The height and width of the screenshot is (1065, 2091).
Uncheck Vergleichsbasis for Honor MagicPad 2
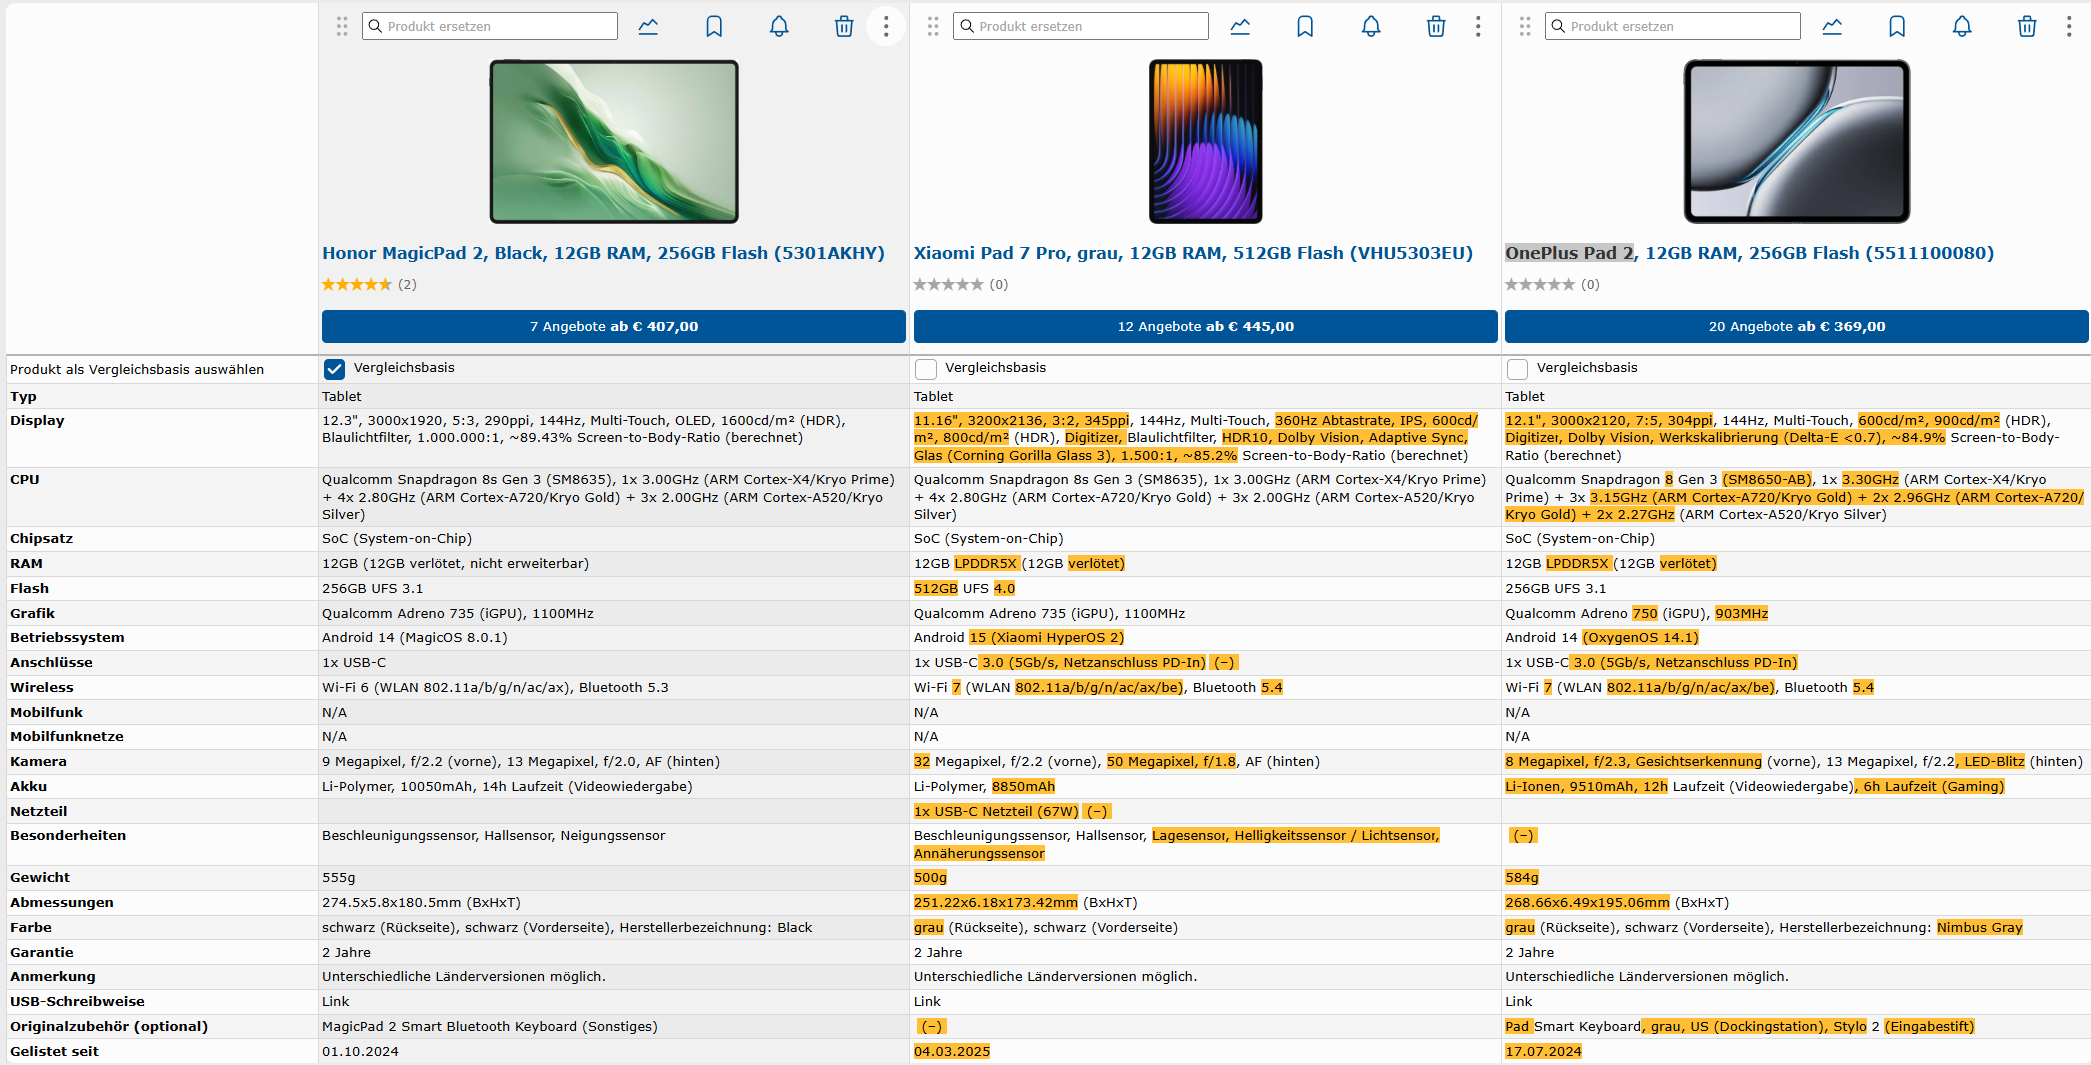click(x=334, y=369)
